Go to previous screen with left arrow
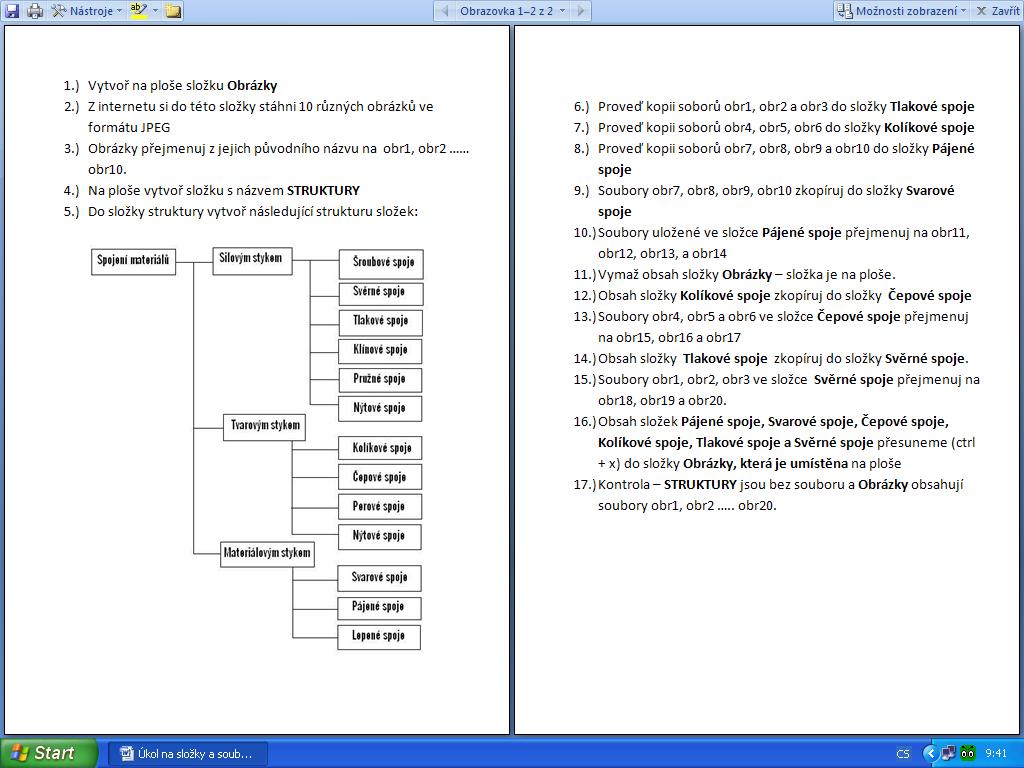Viewport: 1024px width, 768px height. pyautogui.click(x=445, y=10)
